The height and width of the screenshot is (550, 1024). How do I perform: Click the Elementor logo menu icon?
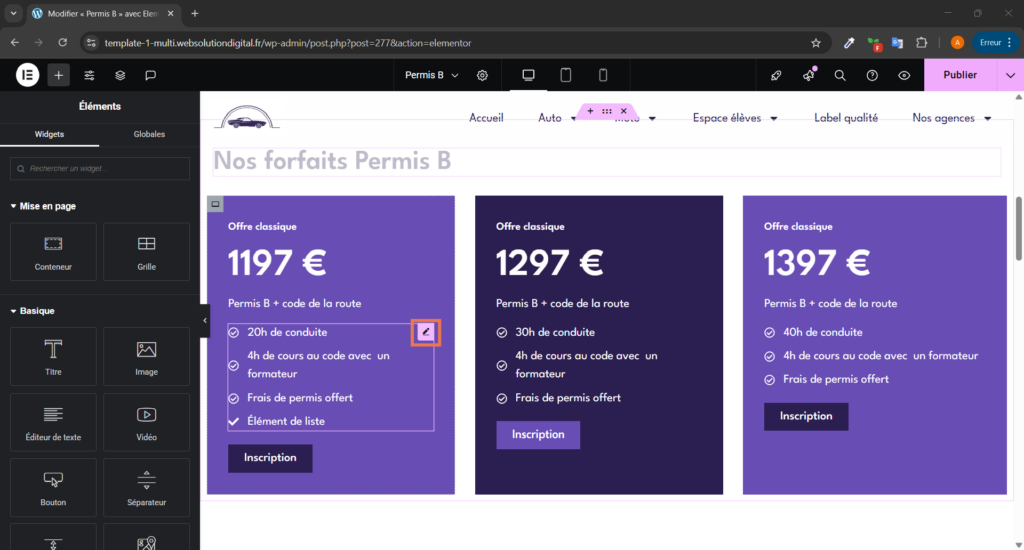pyautogui.click(x=27, y=75)
